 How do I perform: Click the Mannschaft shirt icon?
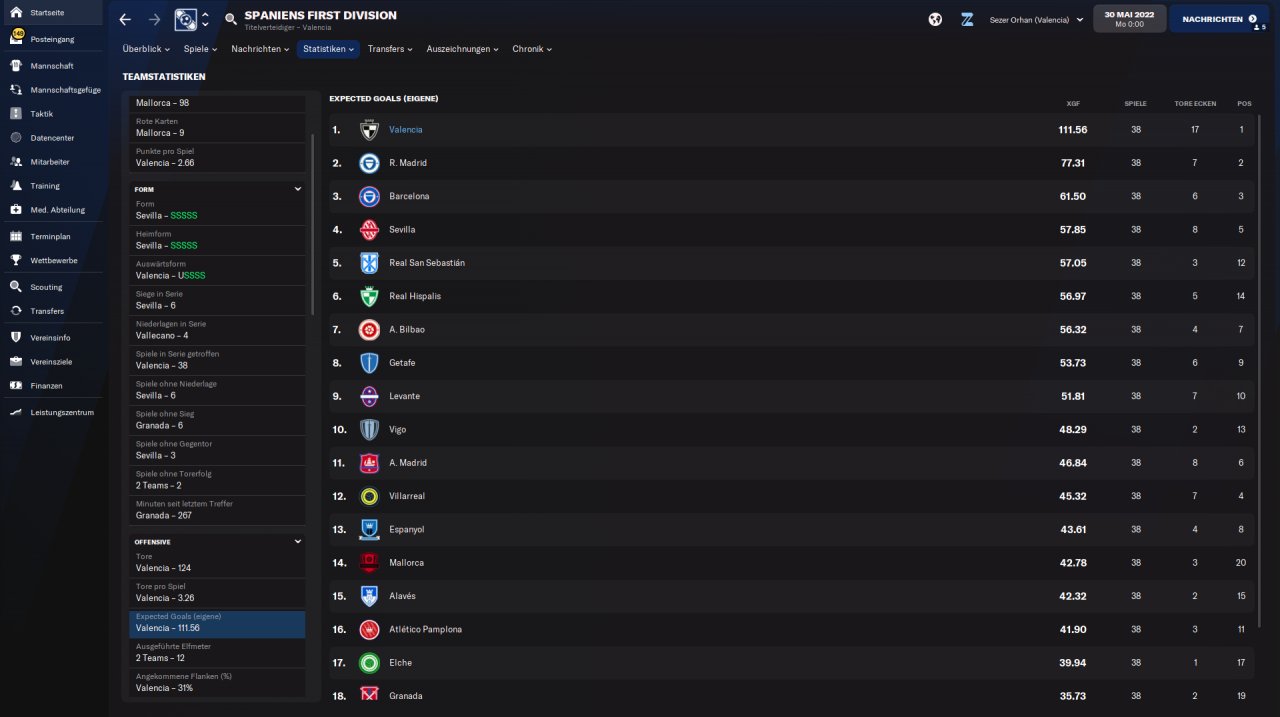[16, 65]
